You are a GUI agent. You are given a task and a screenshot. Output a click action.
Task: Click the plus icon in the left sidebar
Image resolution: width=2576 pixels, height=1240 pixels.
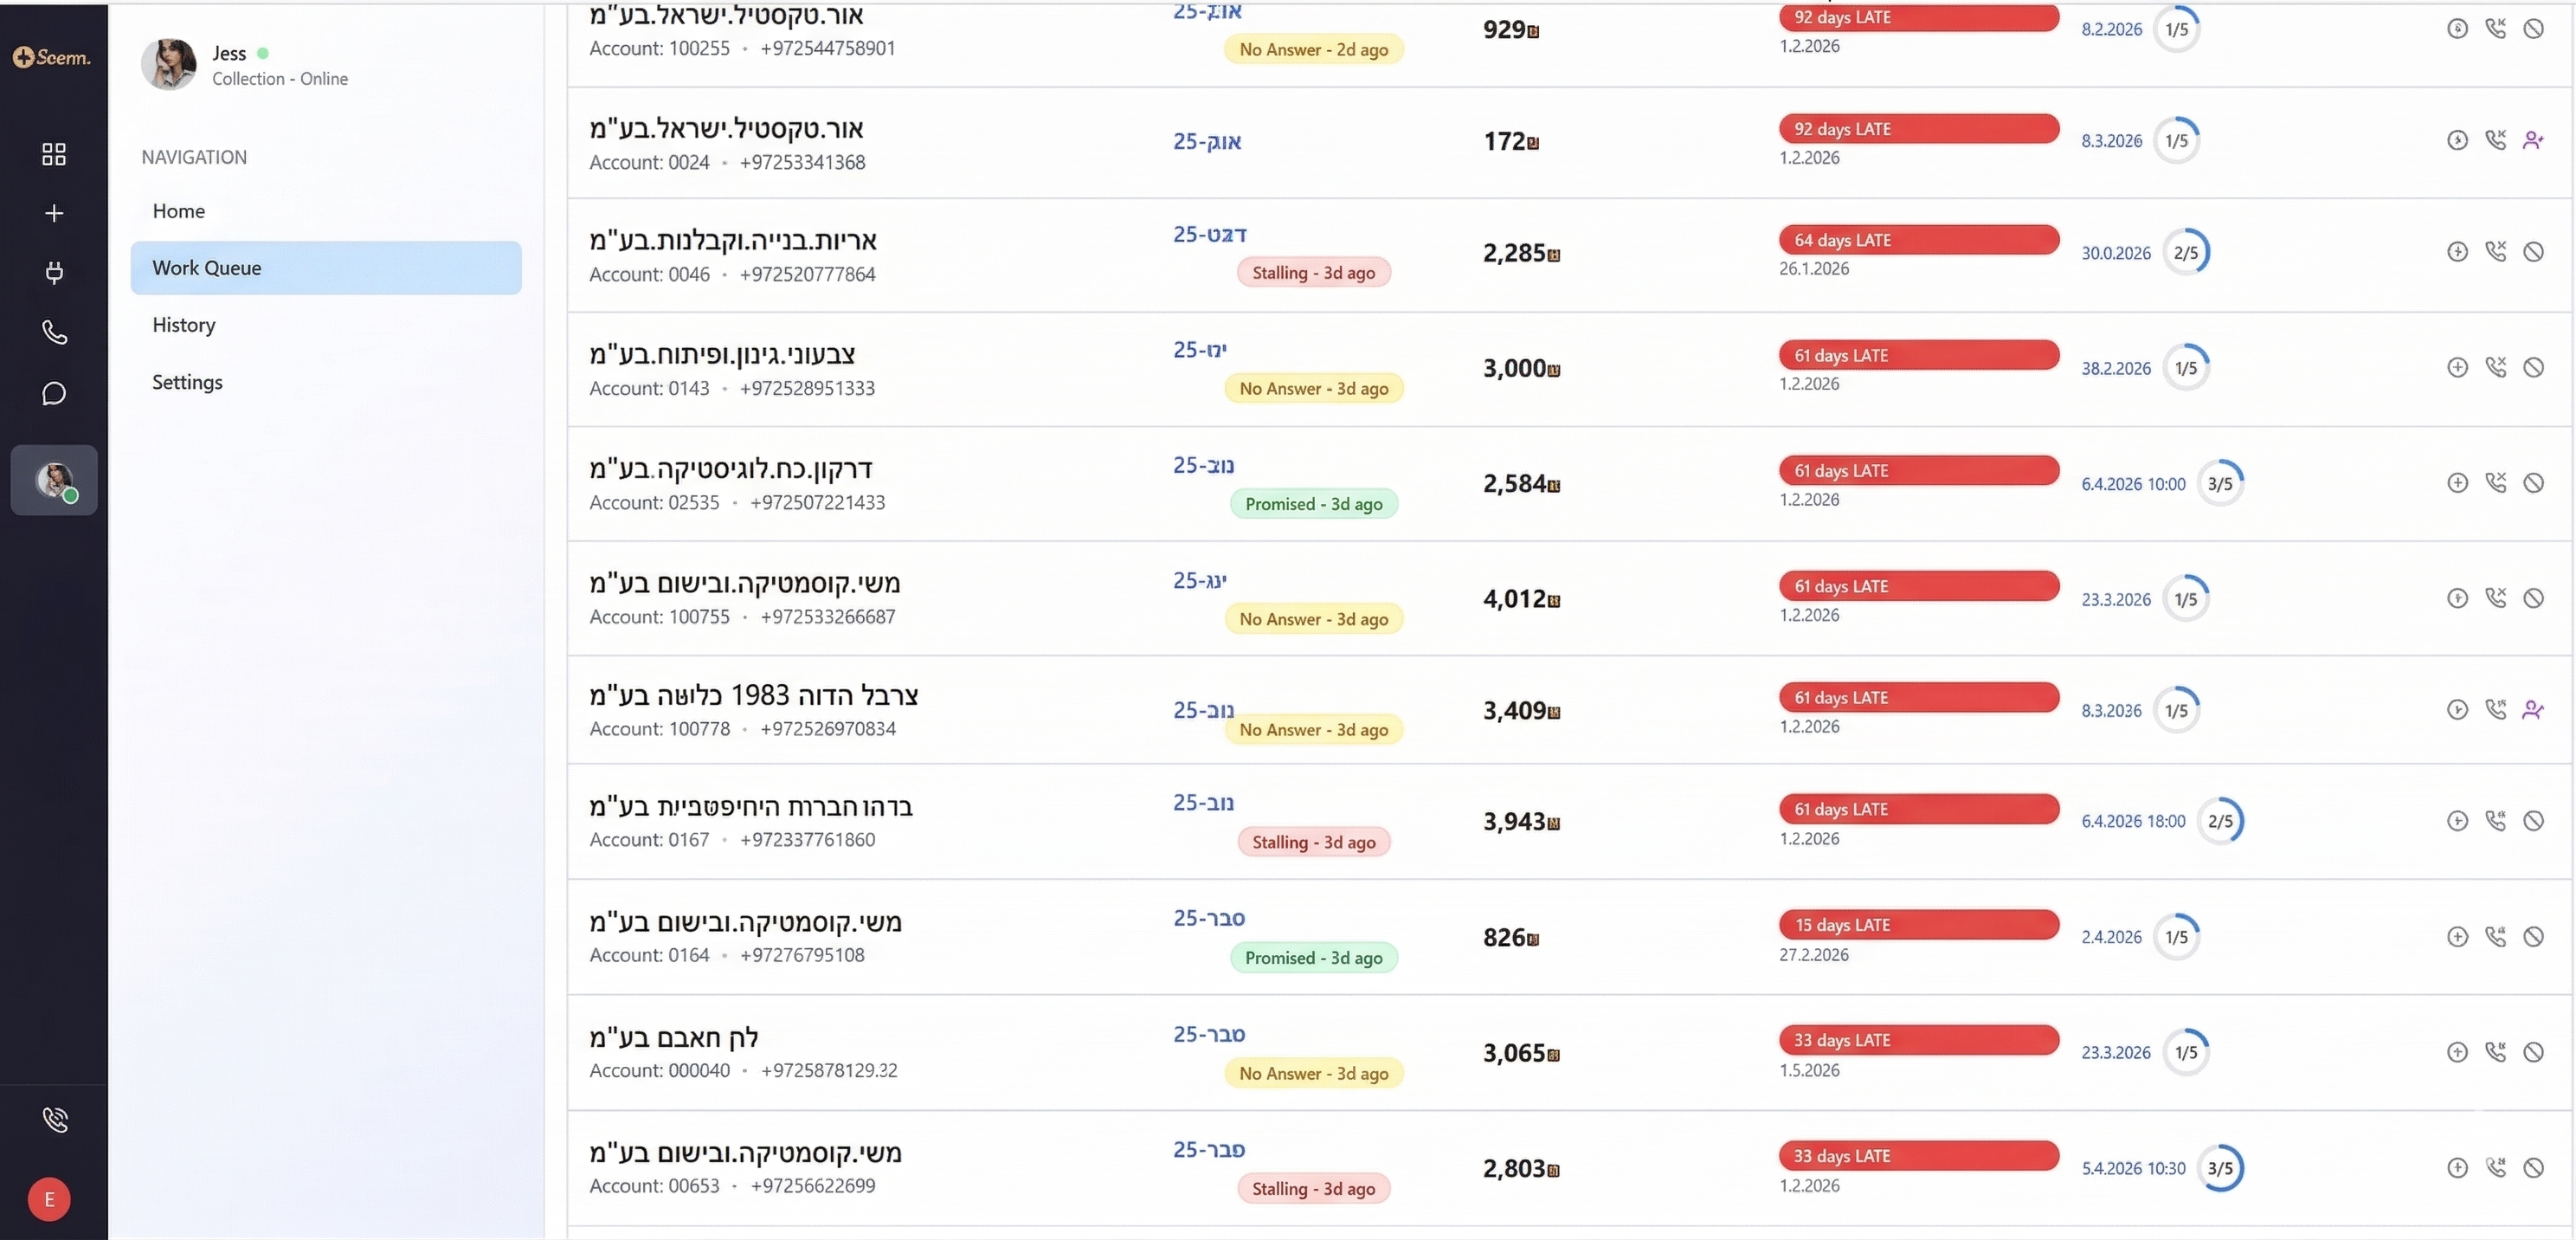[52, 212]
